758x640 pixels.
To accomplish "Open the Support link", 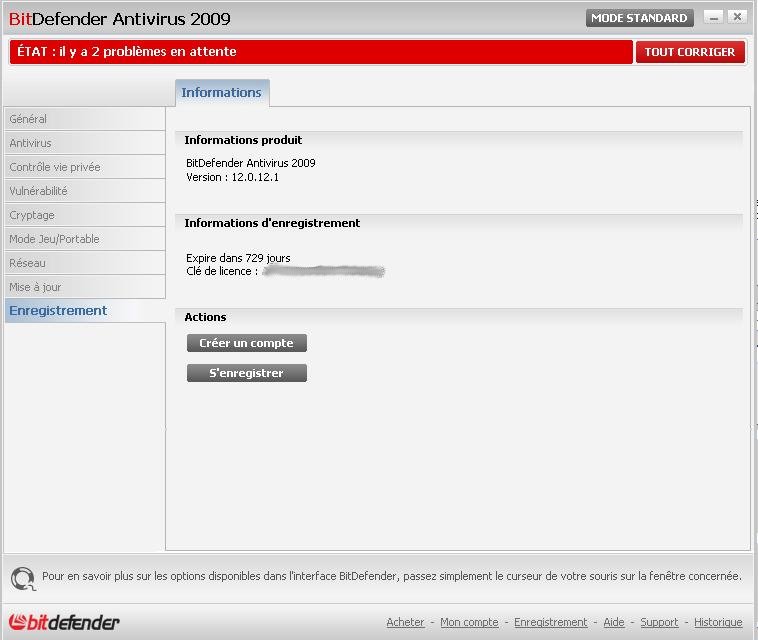I will click(659, 622).
